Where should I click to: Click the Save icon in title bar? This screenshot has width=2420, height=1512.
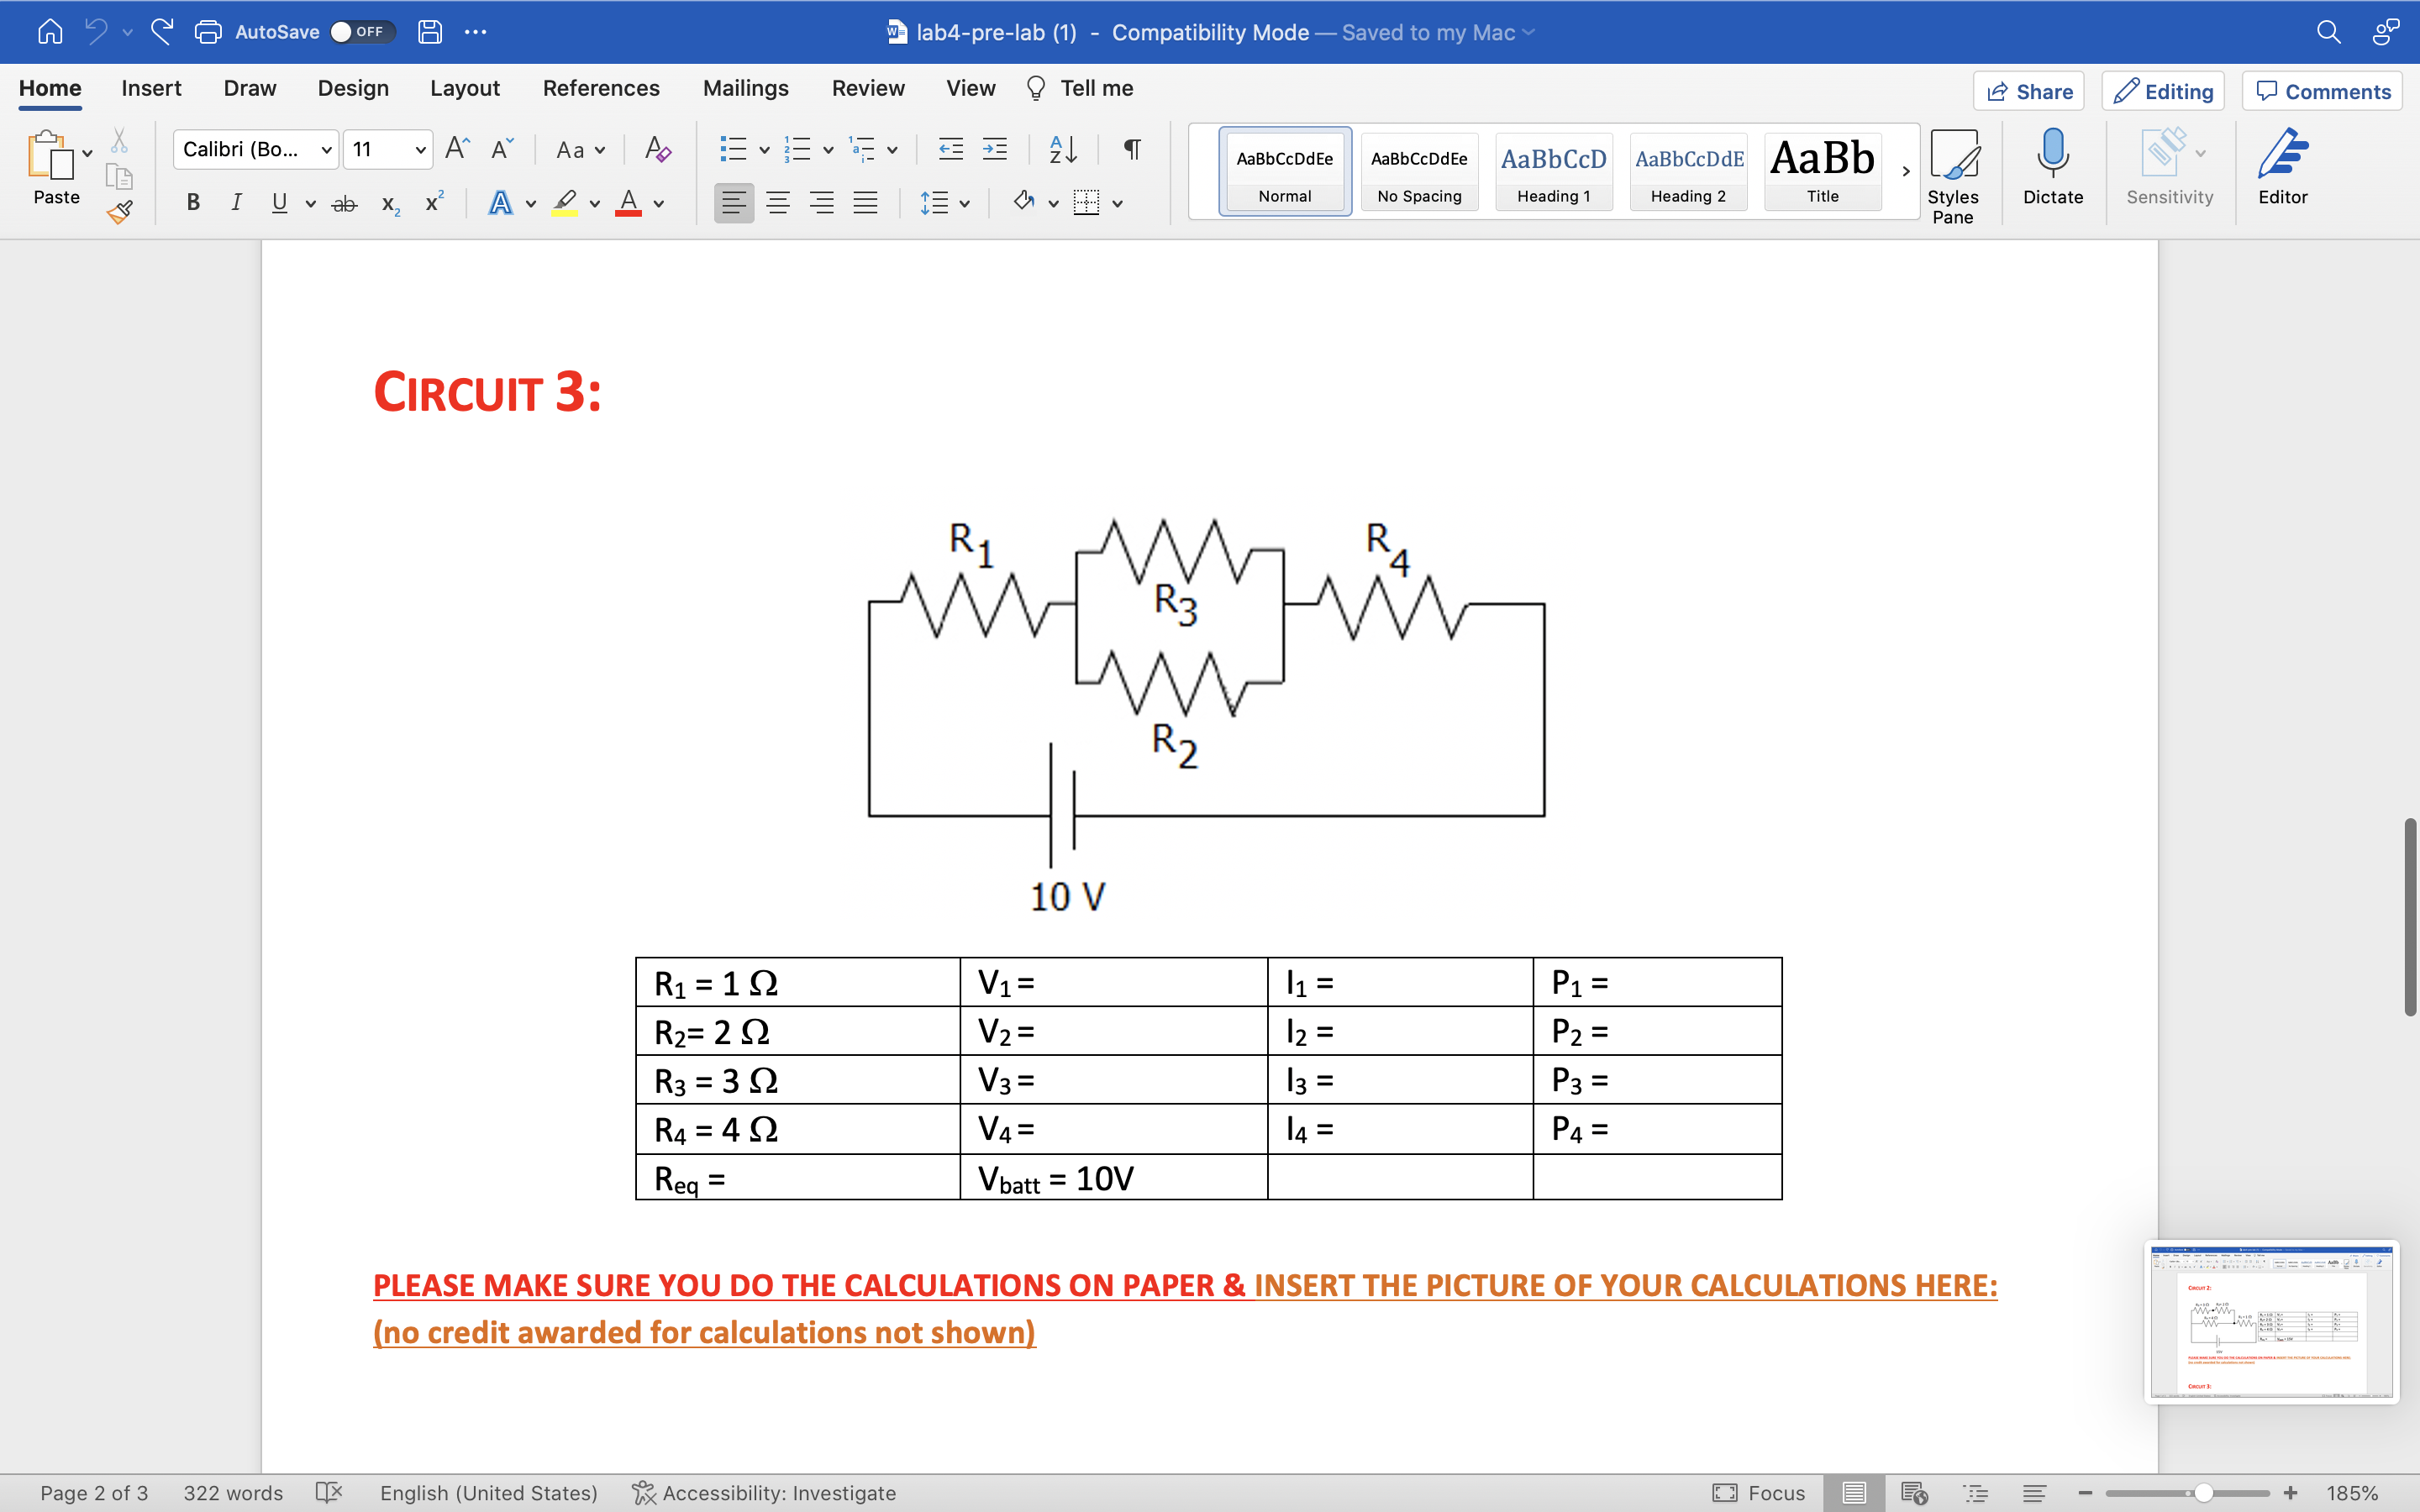pyautogui.click(x=430, y=32)
